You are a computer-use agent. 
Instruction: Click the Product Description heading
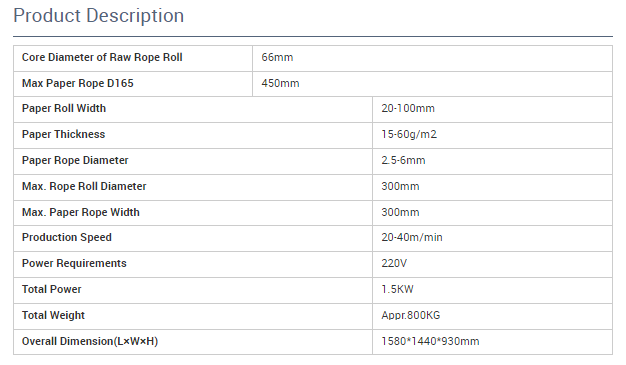[99, 16]
